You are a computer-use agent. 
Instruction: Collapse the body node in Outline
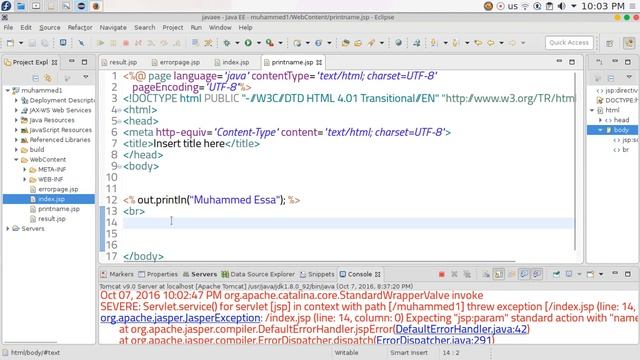point(600,130)
